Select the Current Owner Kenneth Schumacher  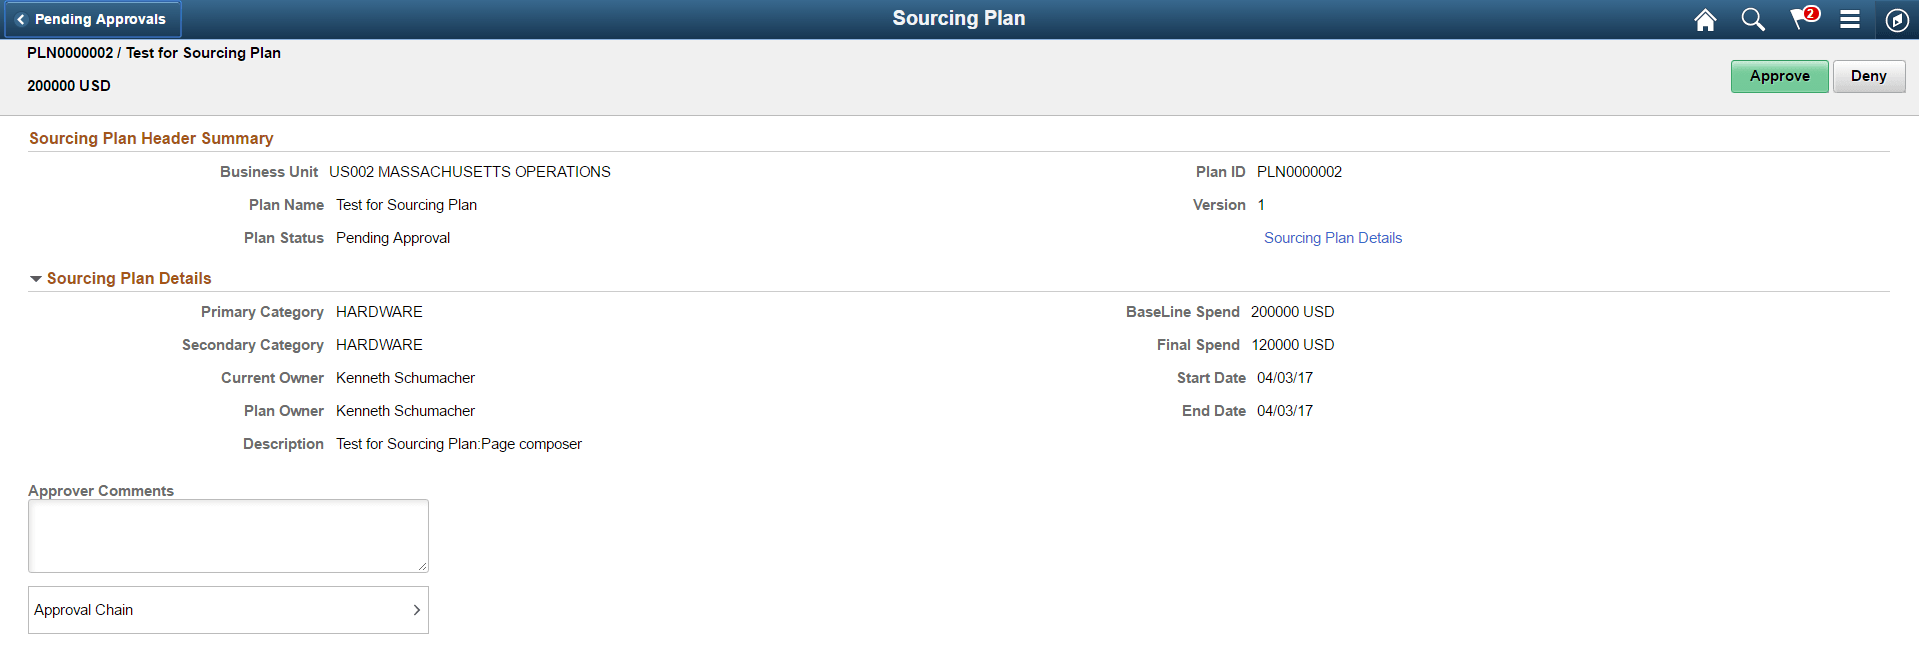(x=405, y=377)
